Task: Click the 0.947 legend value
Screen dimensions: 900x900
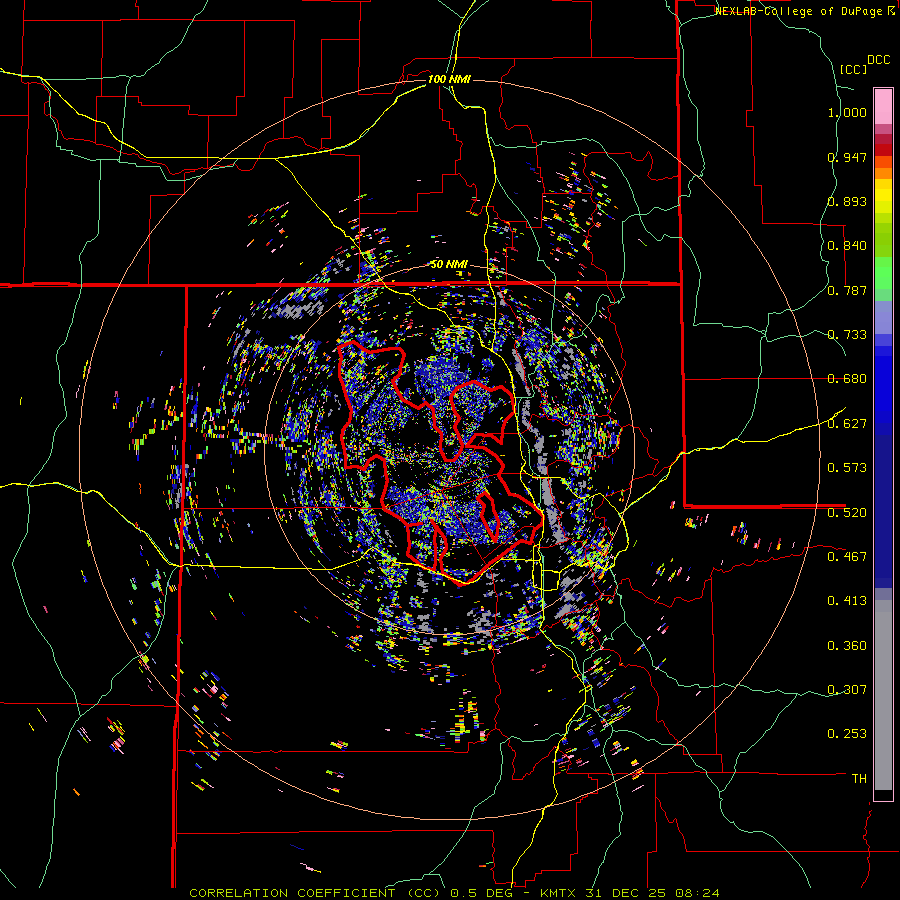Action: pos(847,157)
